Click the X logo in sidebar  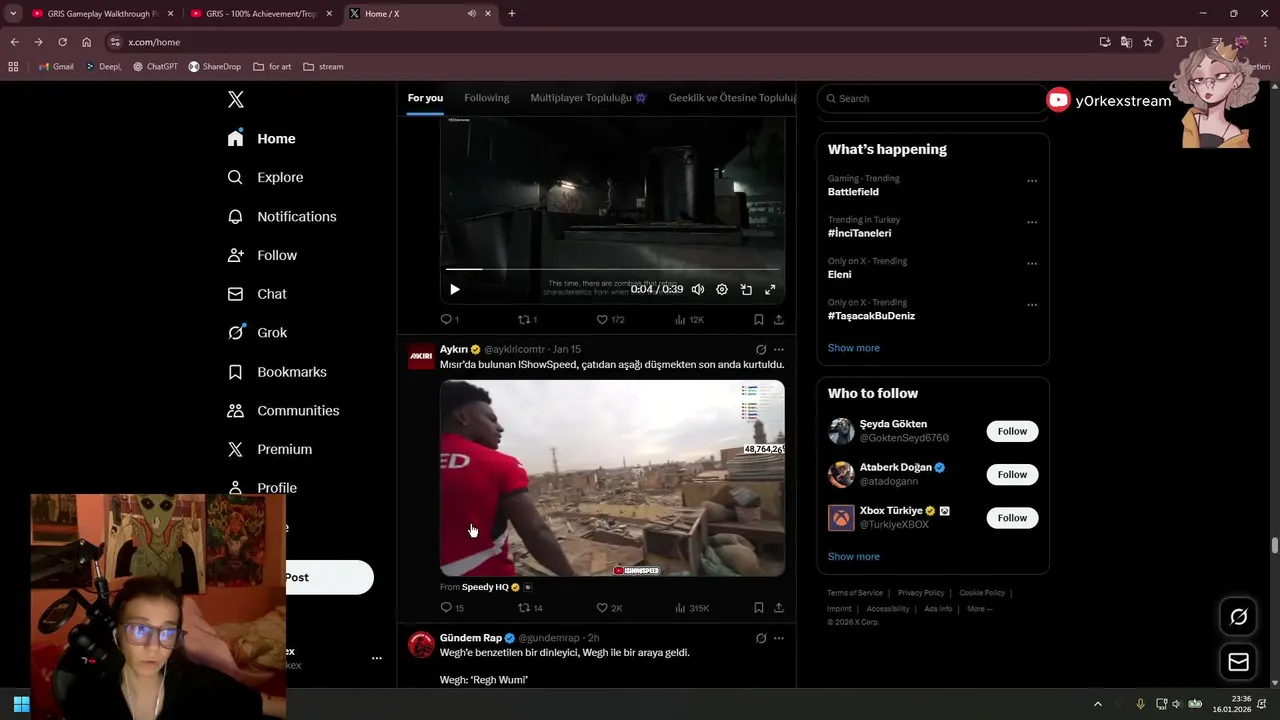coord(236,99)
